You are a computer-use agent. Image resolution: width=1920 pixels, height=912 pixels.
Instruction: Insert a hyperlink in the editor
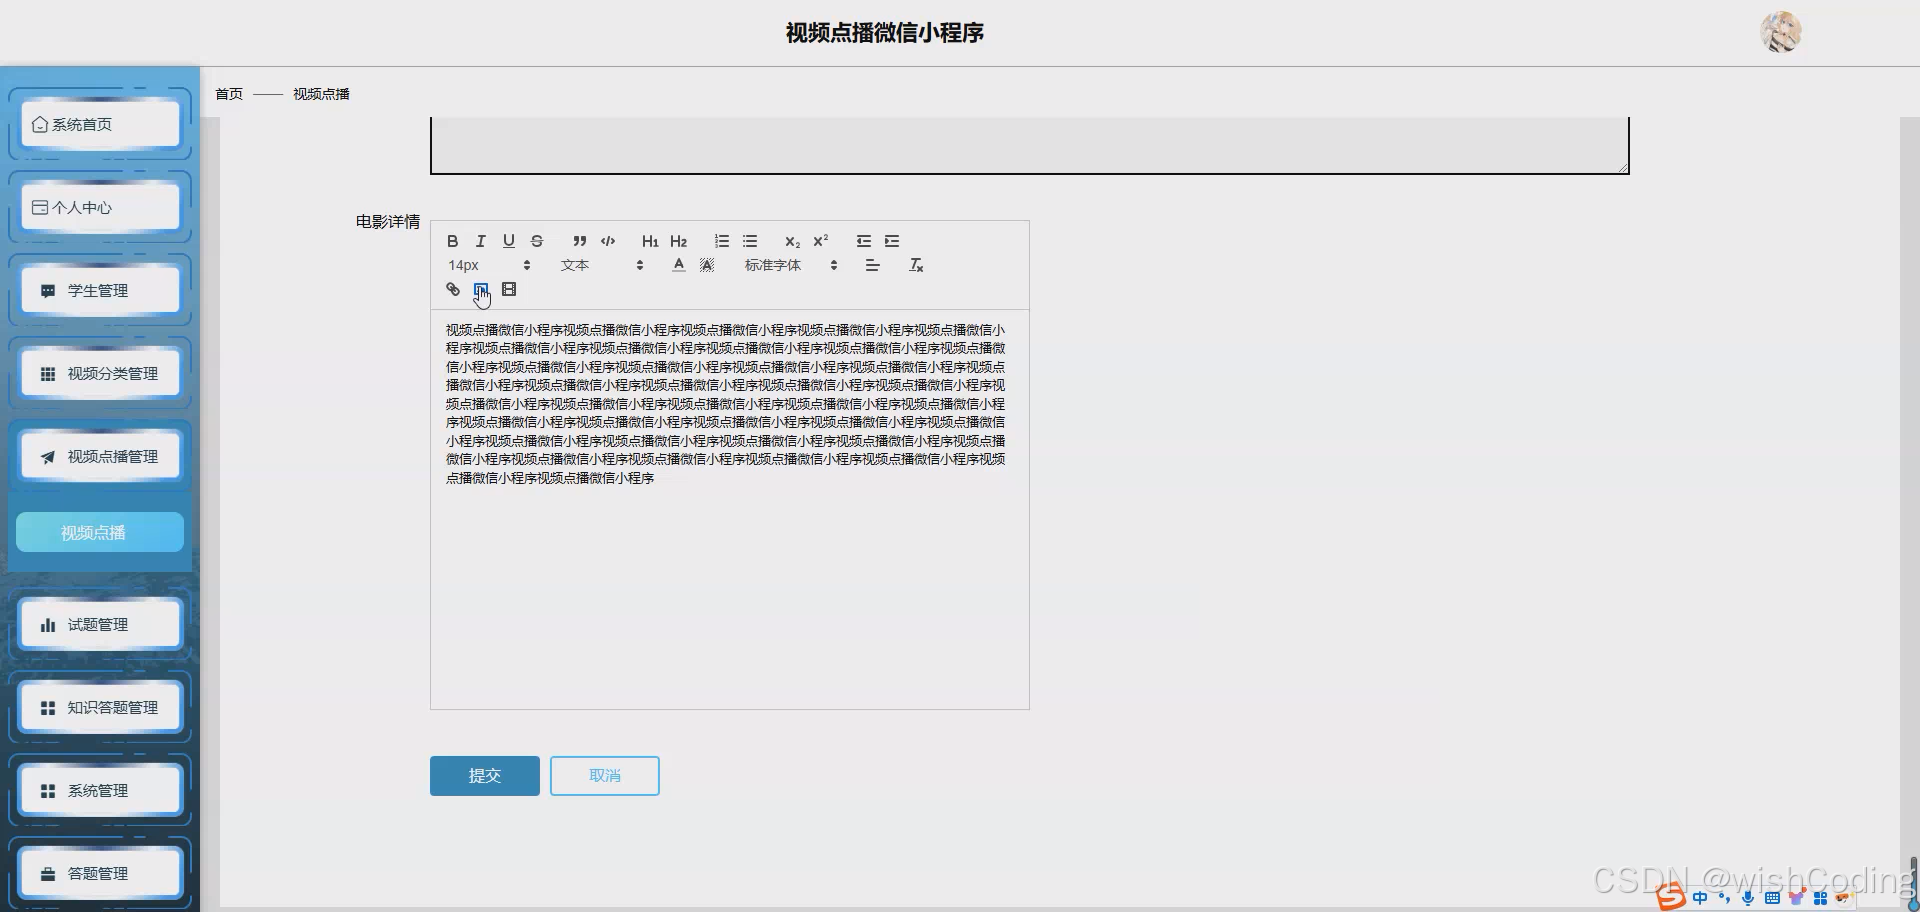453,289
